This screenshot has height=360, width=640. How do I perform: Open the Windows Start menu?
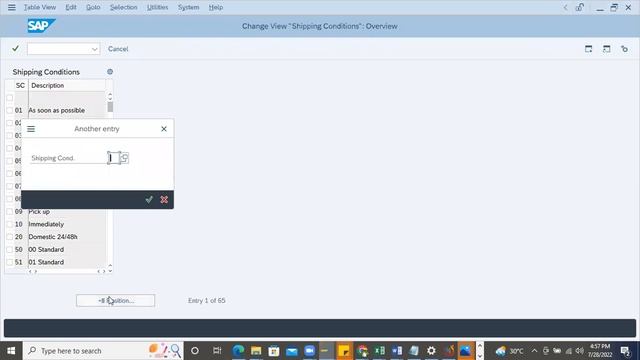click(x=11, y=351)
